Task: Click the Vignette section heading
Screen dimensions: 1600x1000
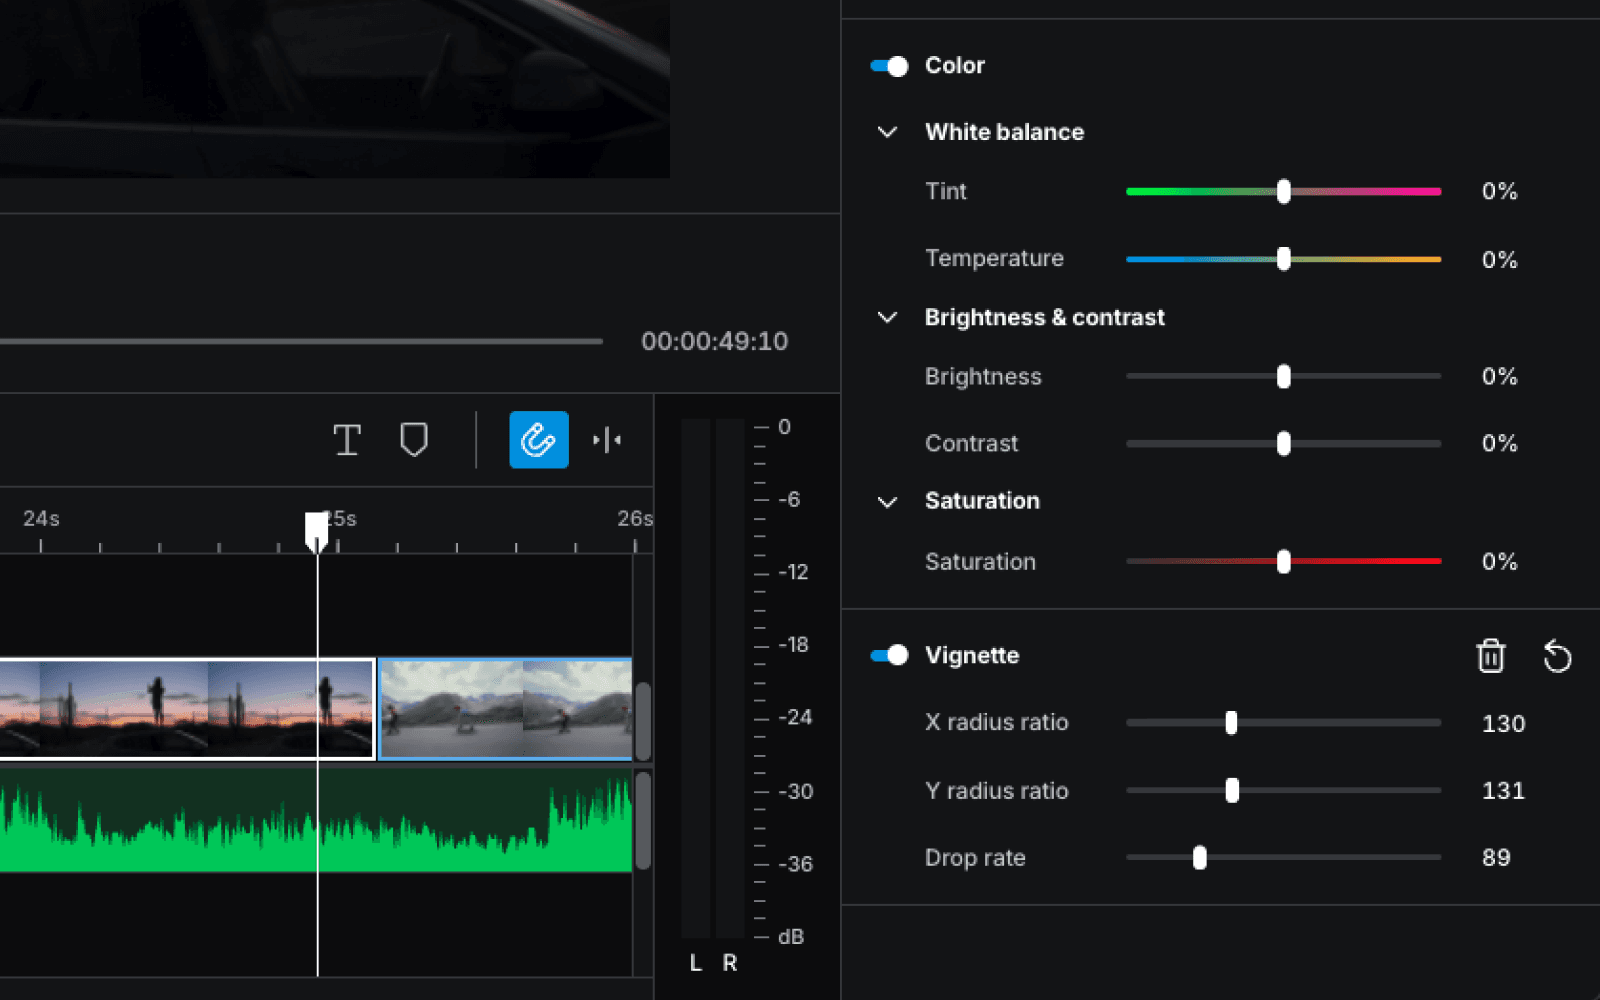Action: (972, 655)
